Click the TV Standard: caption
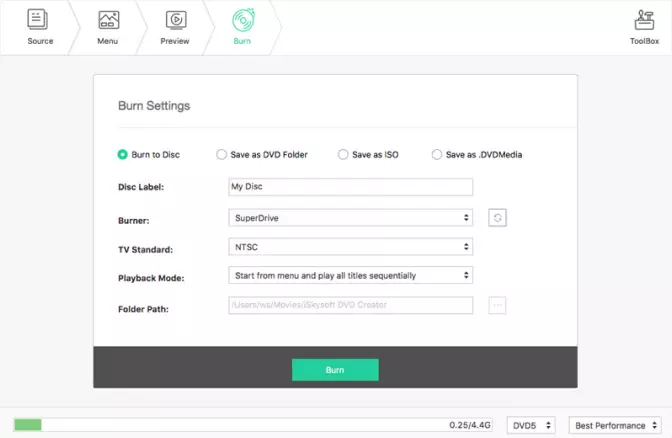This screenshot has width=672, height=438. [x=146, y=250]
